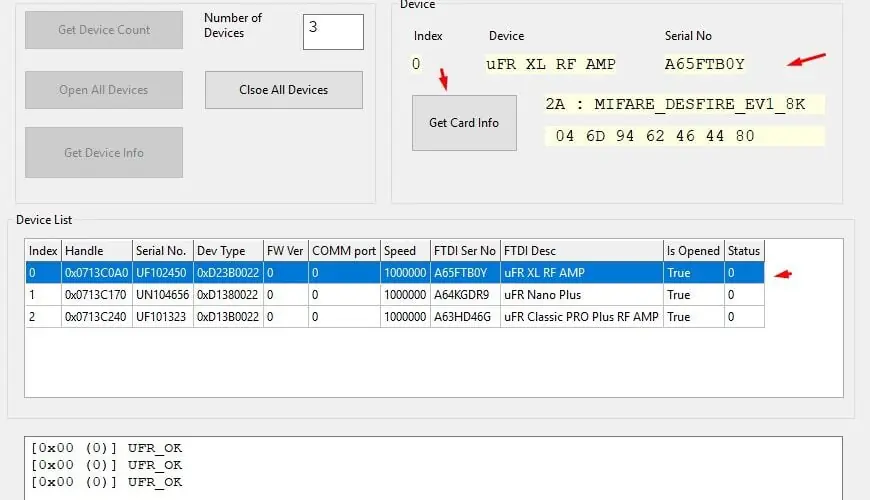The height and width of the screenshot is (500, 870).
Task: Sort by the Status column header
Action: pyautogui.click(x=744, y=251)
